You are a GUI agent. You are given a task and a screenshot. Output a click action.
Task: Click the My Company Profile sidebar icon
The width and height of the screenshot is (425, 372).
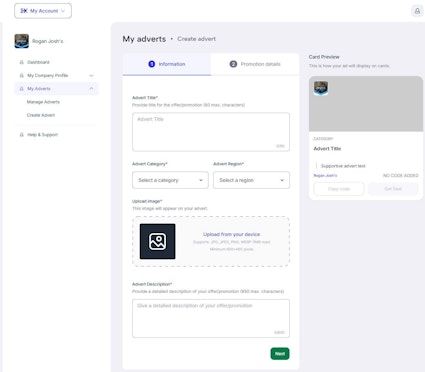point(22,76)
